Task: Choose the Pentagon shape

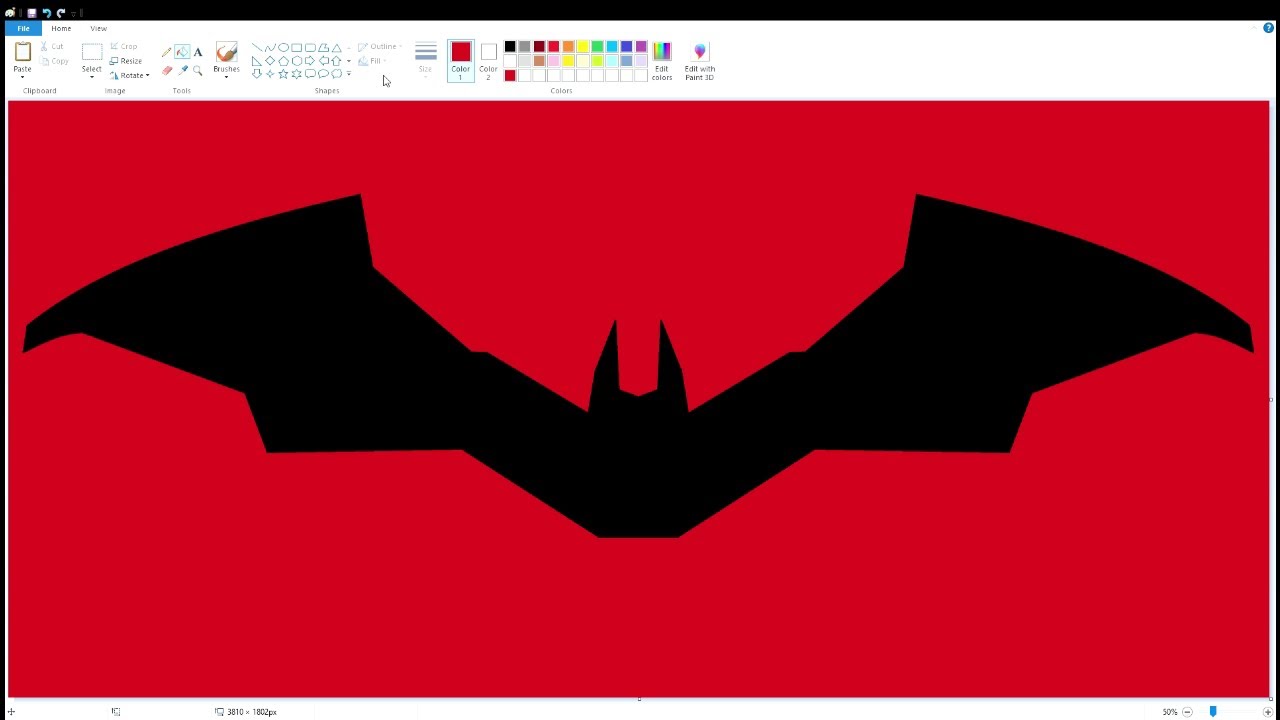Action: 283,61
